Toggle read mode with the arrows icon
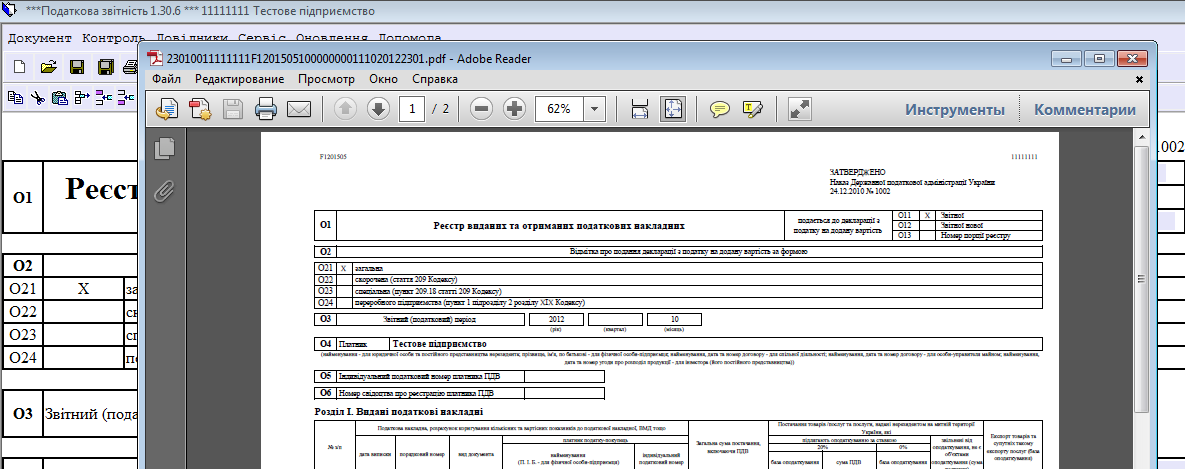This screenshot has width=1185, height=469. tap(799, 109)
